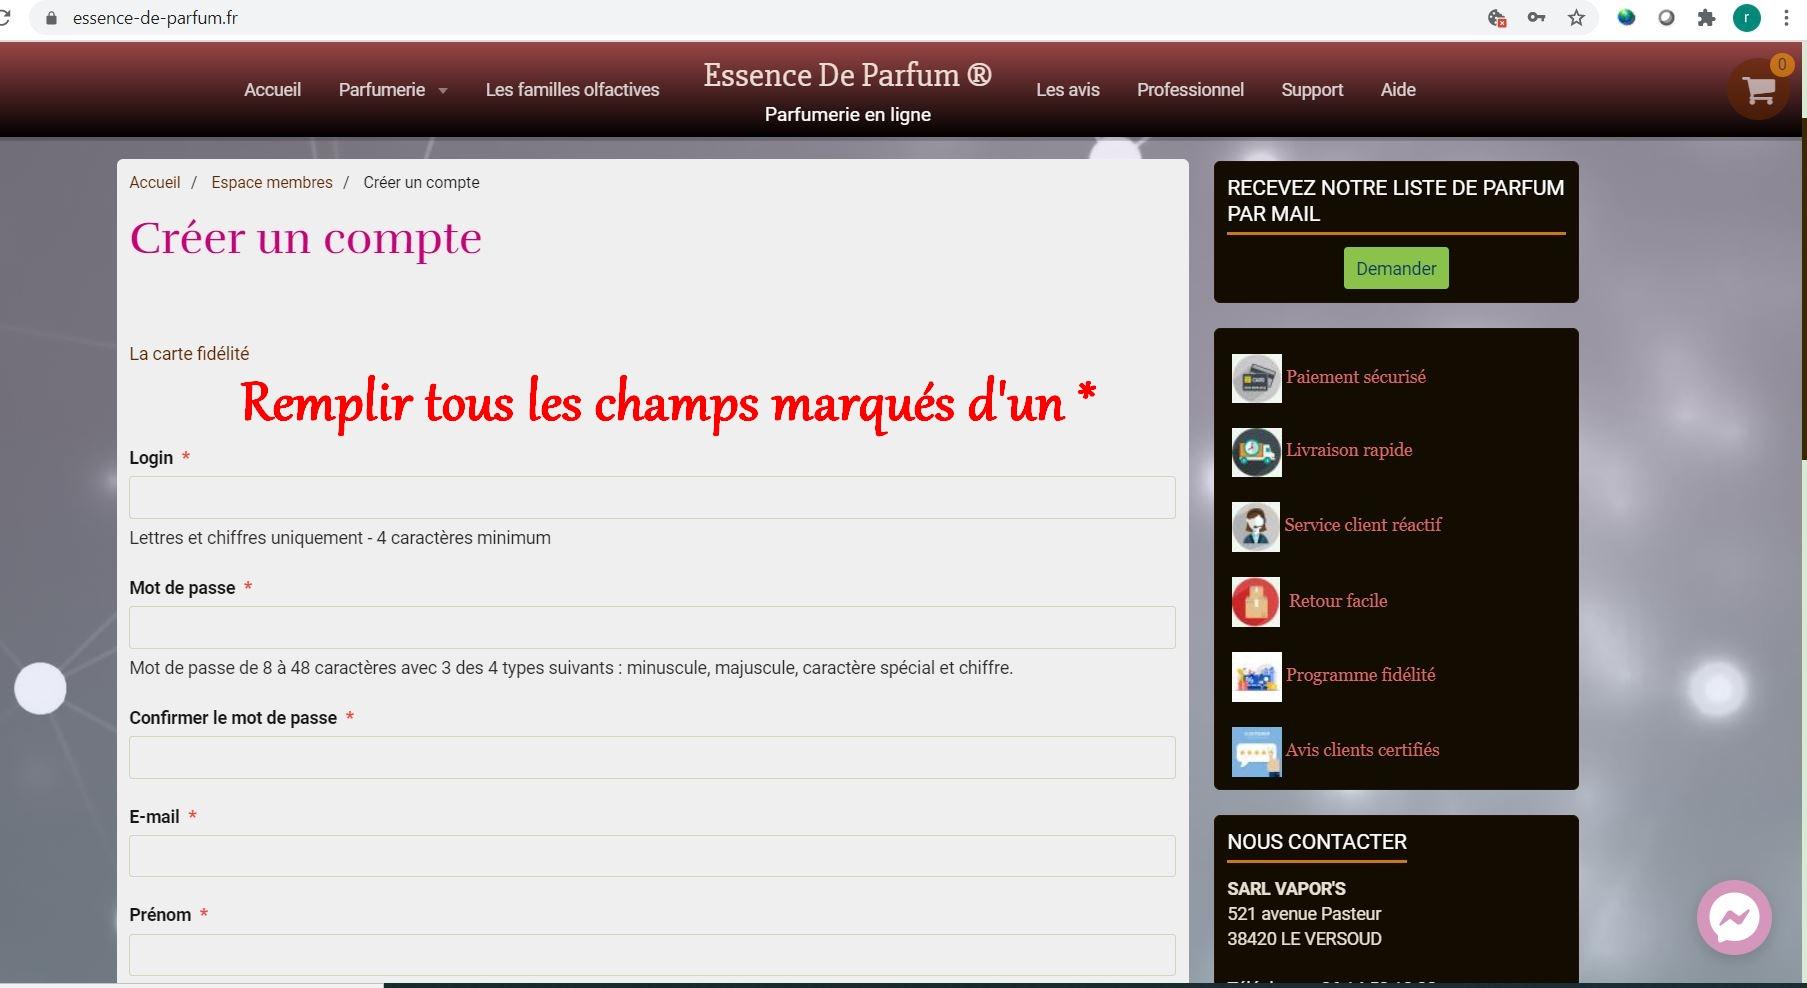Screen dimensions: 1807x988
Task: Click the Avis clients certifiés icon
Action: (1256, 752)
